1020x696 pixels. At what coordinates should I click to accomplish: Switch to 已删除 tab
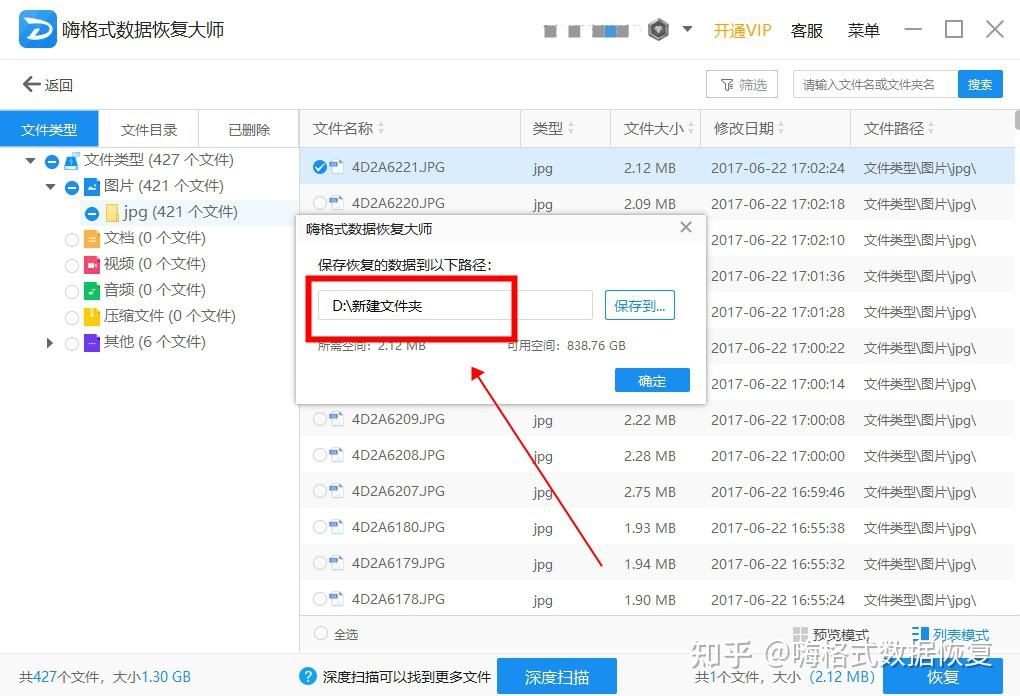click(248, 129)
